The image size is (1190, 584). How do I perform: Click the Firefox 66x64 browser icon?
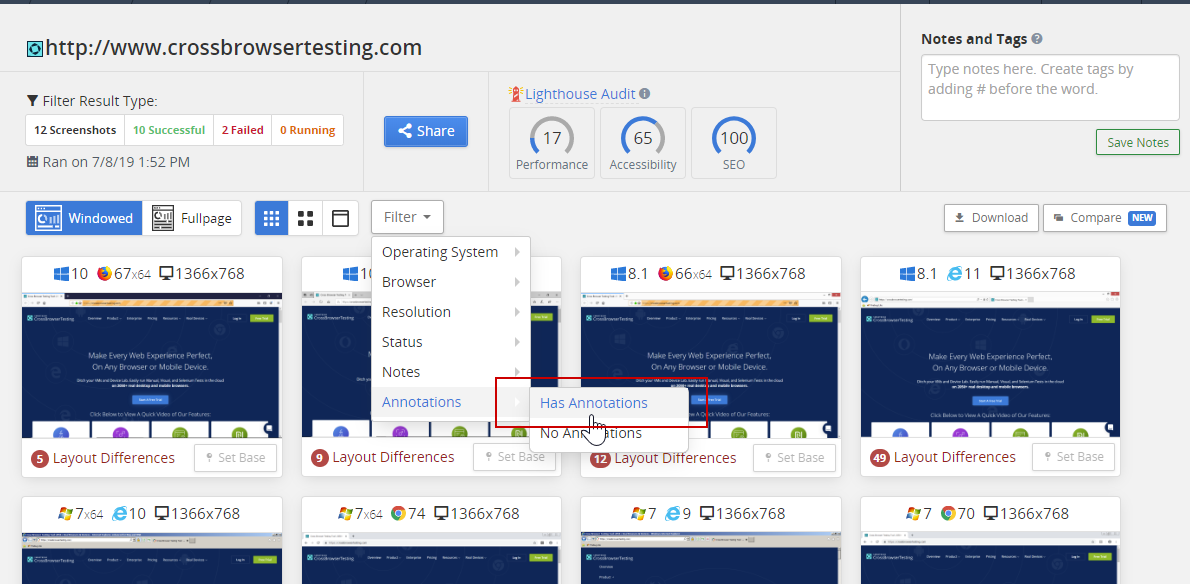(x=665, y=273)
